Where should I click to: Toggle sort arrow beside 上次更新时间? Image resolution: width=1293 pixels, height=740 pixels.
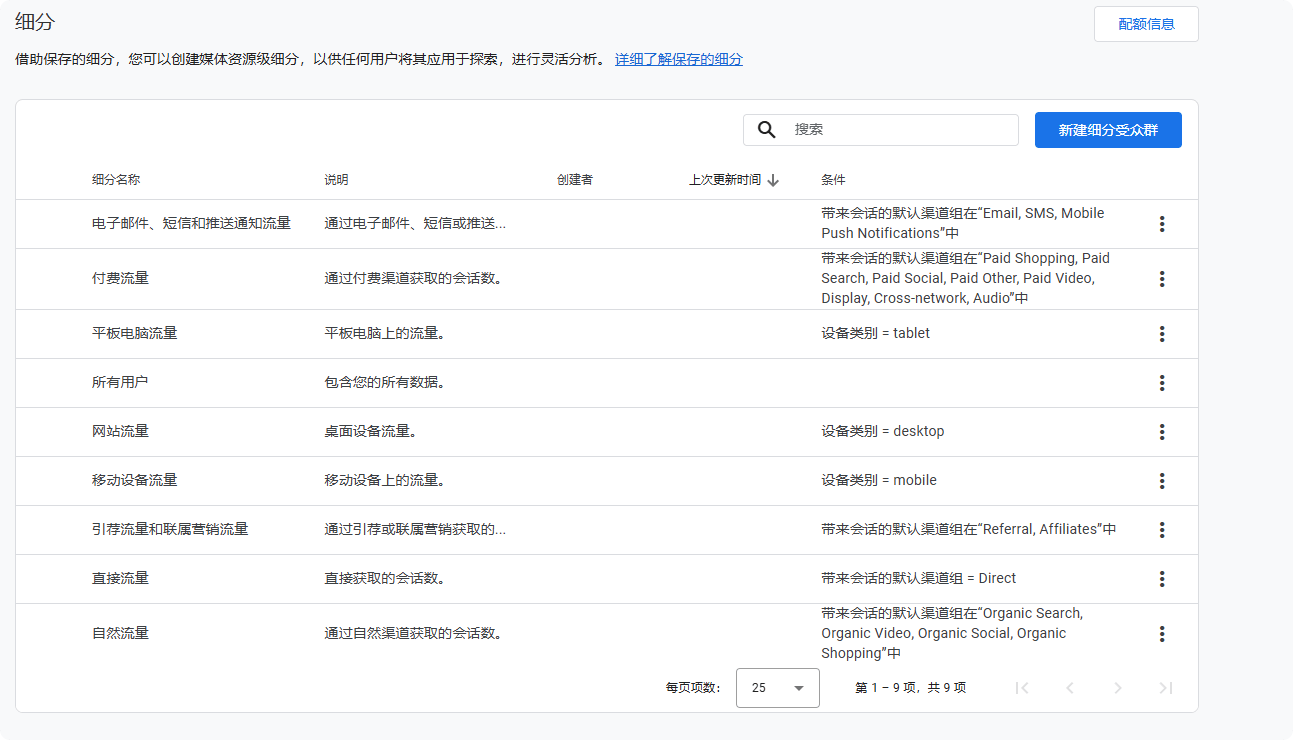coord(773,180)
